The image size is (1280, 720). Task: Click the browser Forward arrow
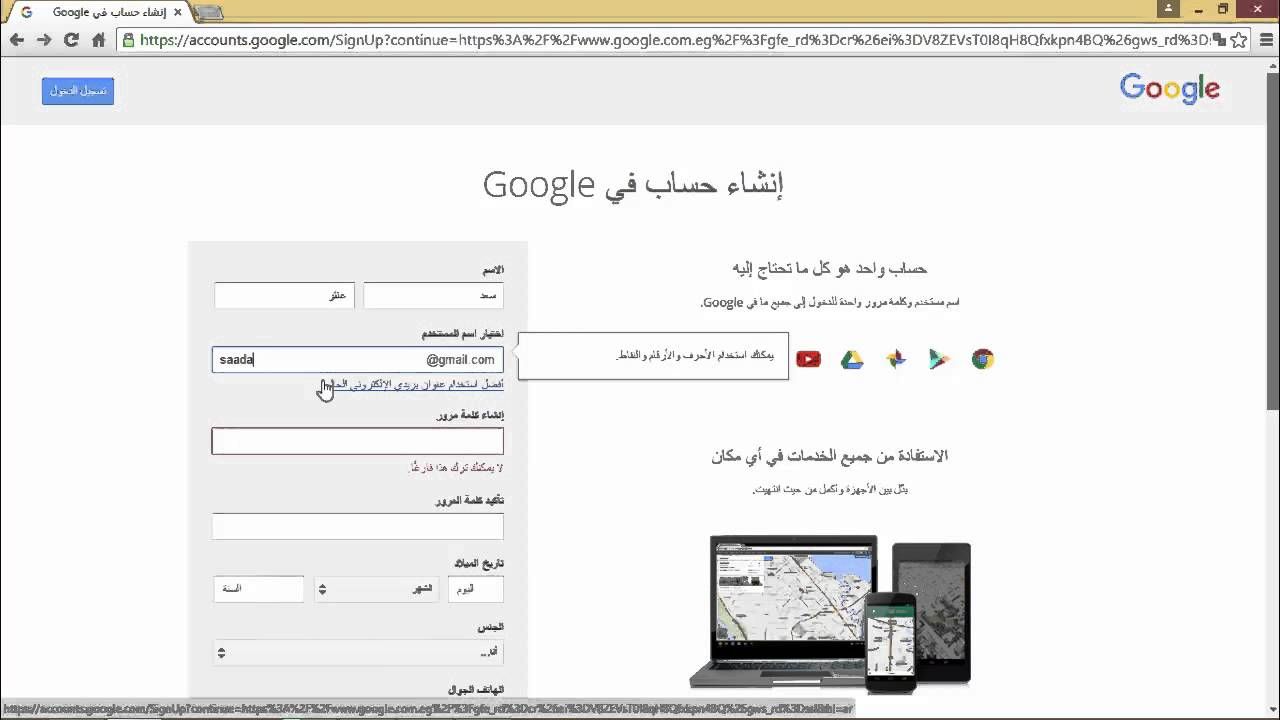[x=44, y=40]
